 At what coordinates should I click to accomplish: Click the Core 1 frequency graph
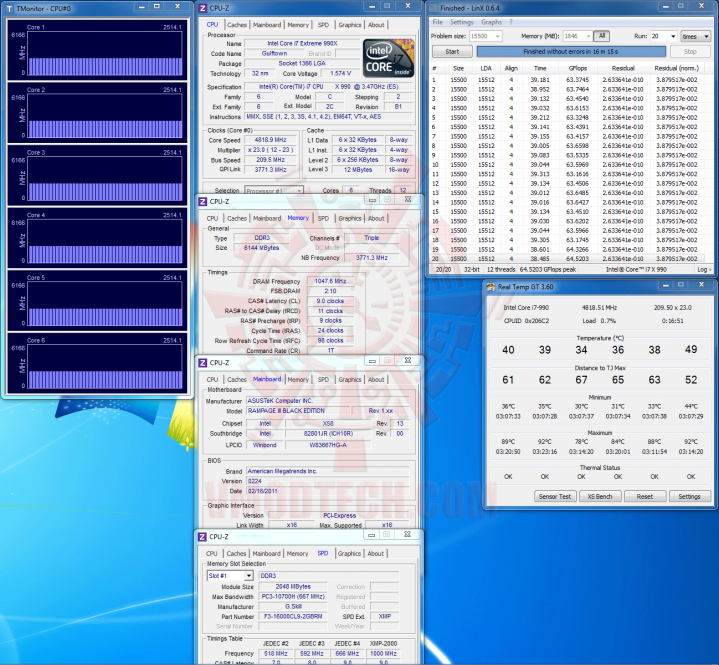point(105,54)
